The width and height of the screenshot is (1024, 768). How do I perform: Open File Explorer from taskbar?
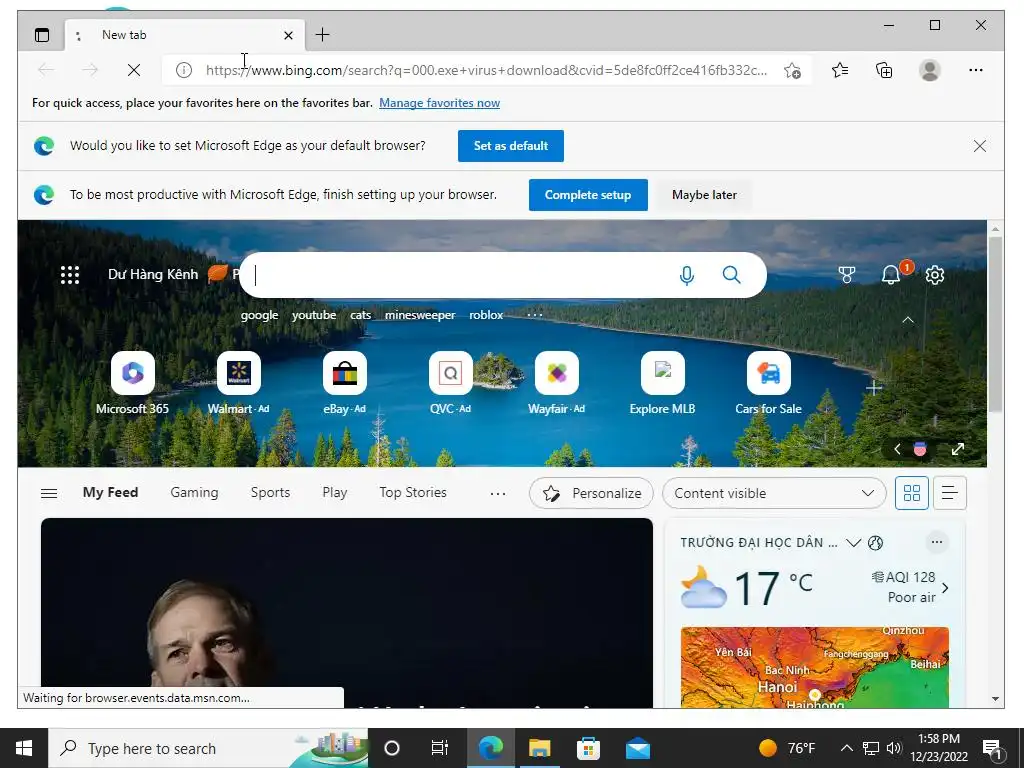pos(539,748)
